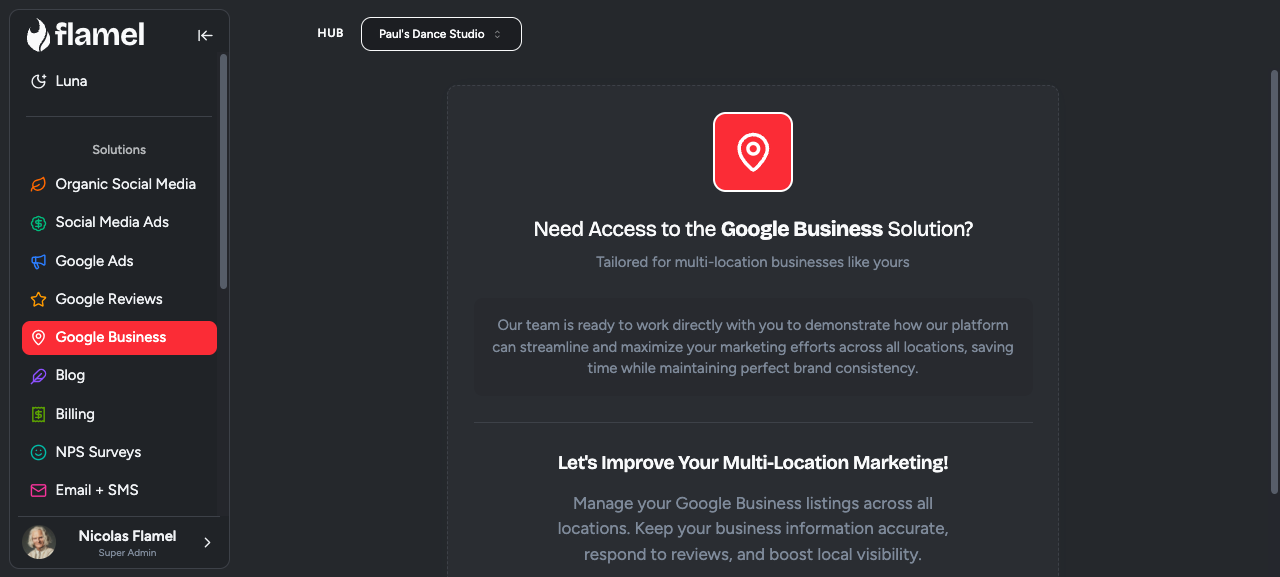Click Nicolas Flamel avatar photo
Screen dimensions: 1280x577
click(39, 542)
